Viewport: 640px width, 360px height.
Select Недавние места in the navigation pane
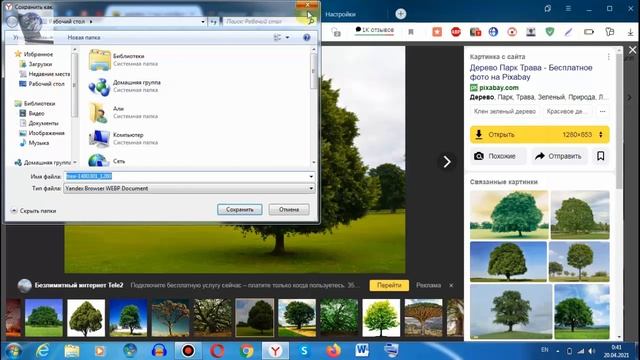pos(45,74)
